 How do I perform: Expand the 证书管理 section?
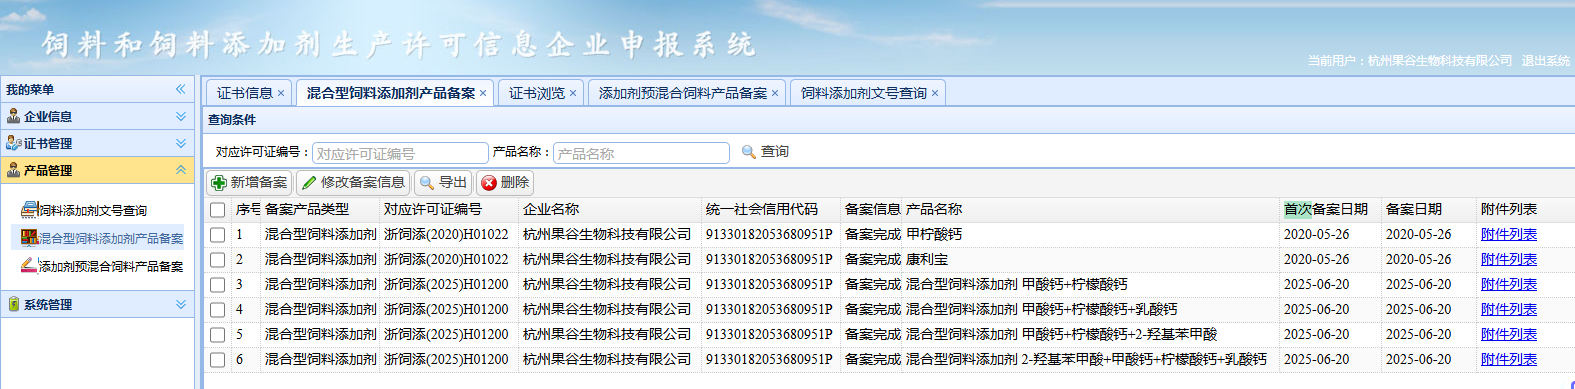[x=181, y=143]
